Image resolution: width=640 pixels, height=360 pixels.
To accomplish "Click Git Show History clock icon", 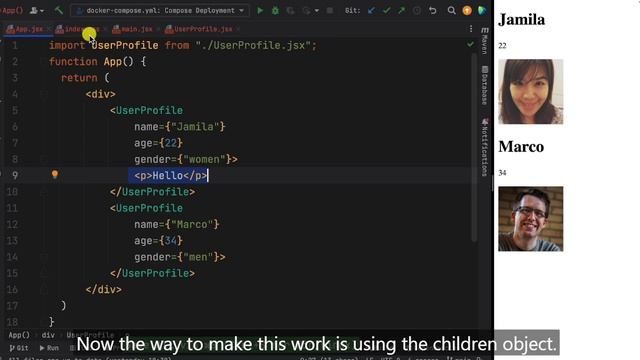I will coord(417,10).
